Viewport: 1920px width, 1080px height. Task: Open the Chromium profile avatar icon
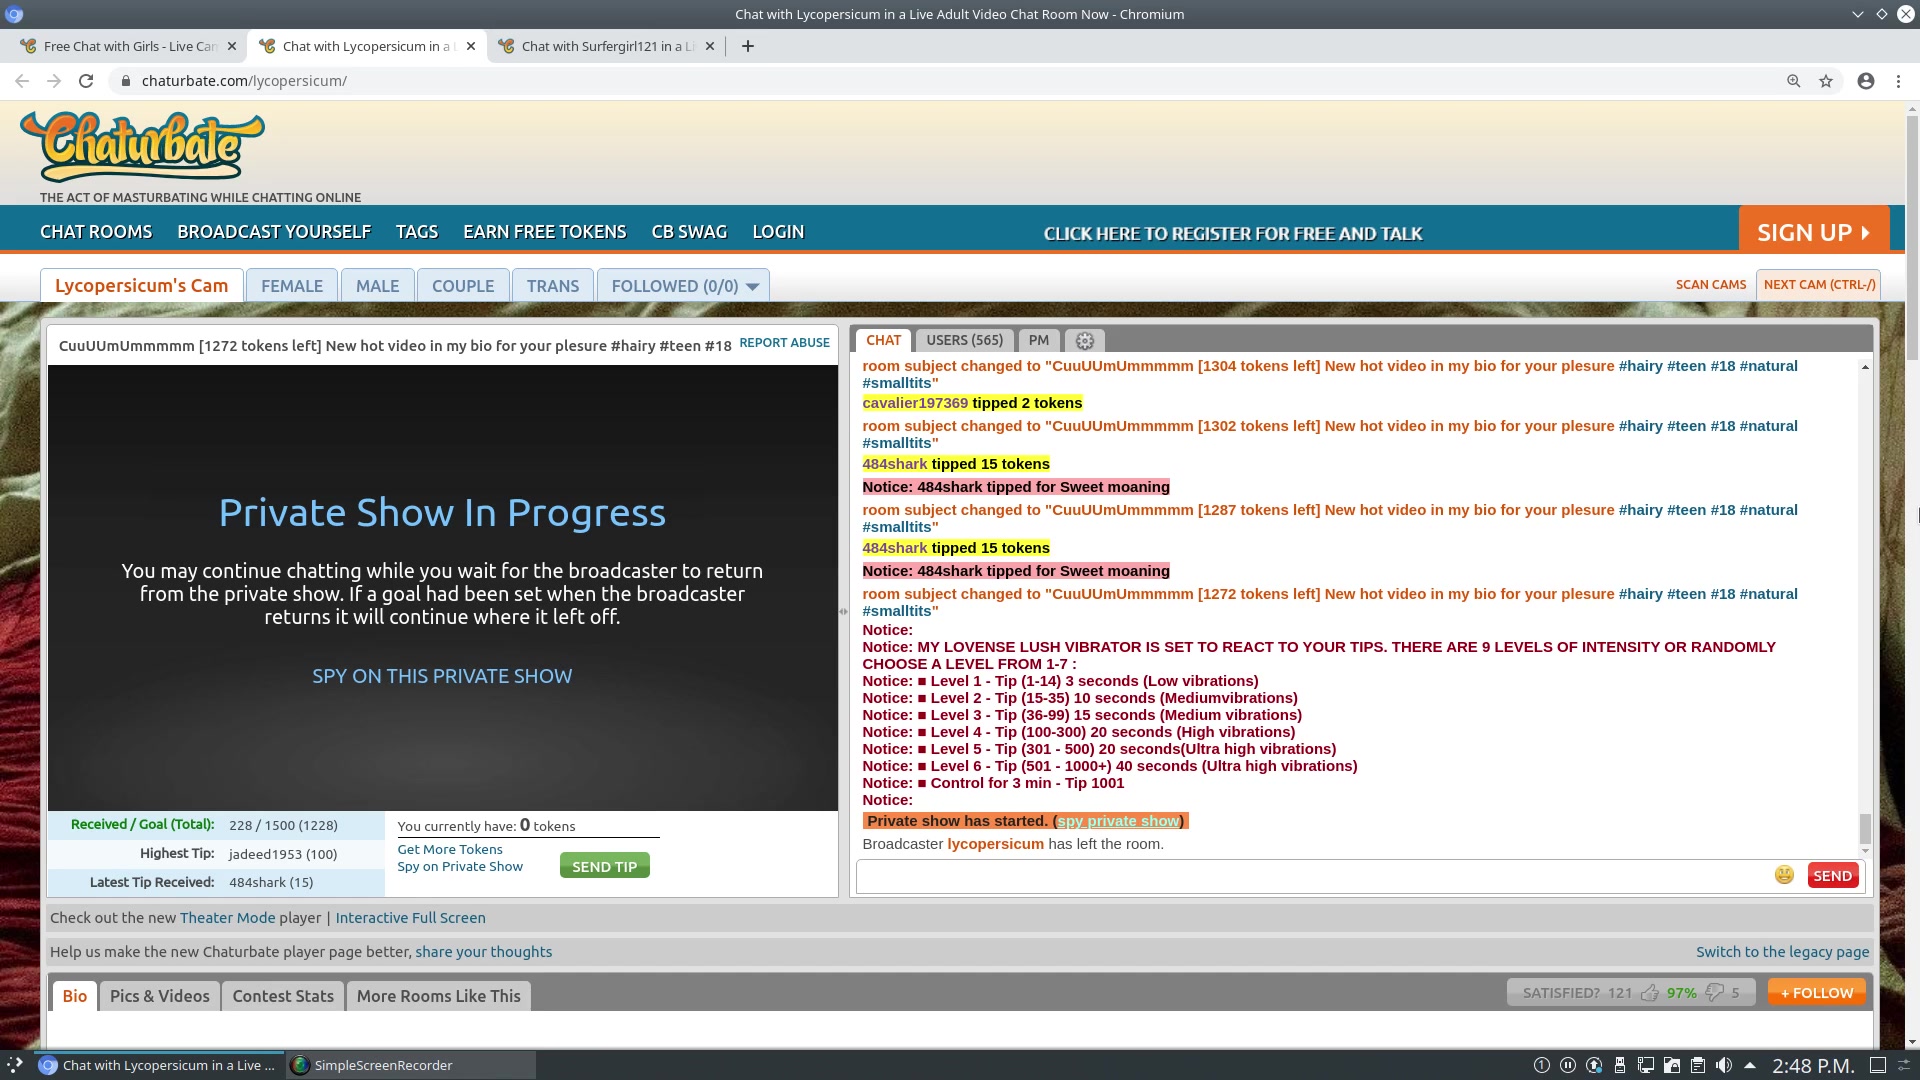[x=1865, y=81]
